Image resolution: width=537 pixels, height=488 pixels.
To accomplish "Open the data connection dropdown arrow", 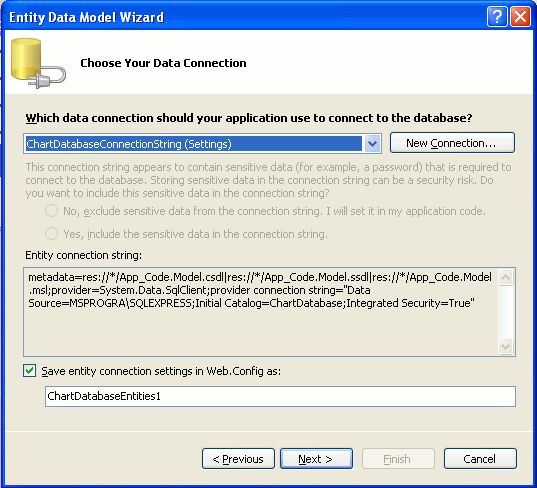I will click(372, 143).
